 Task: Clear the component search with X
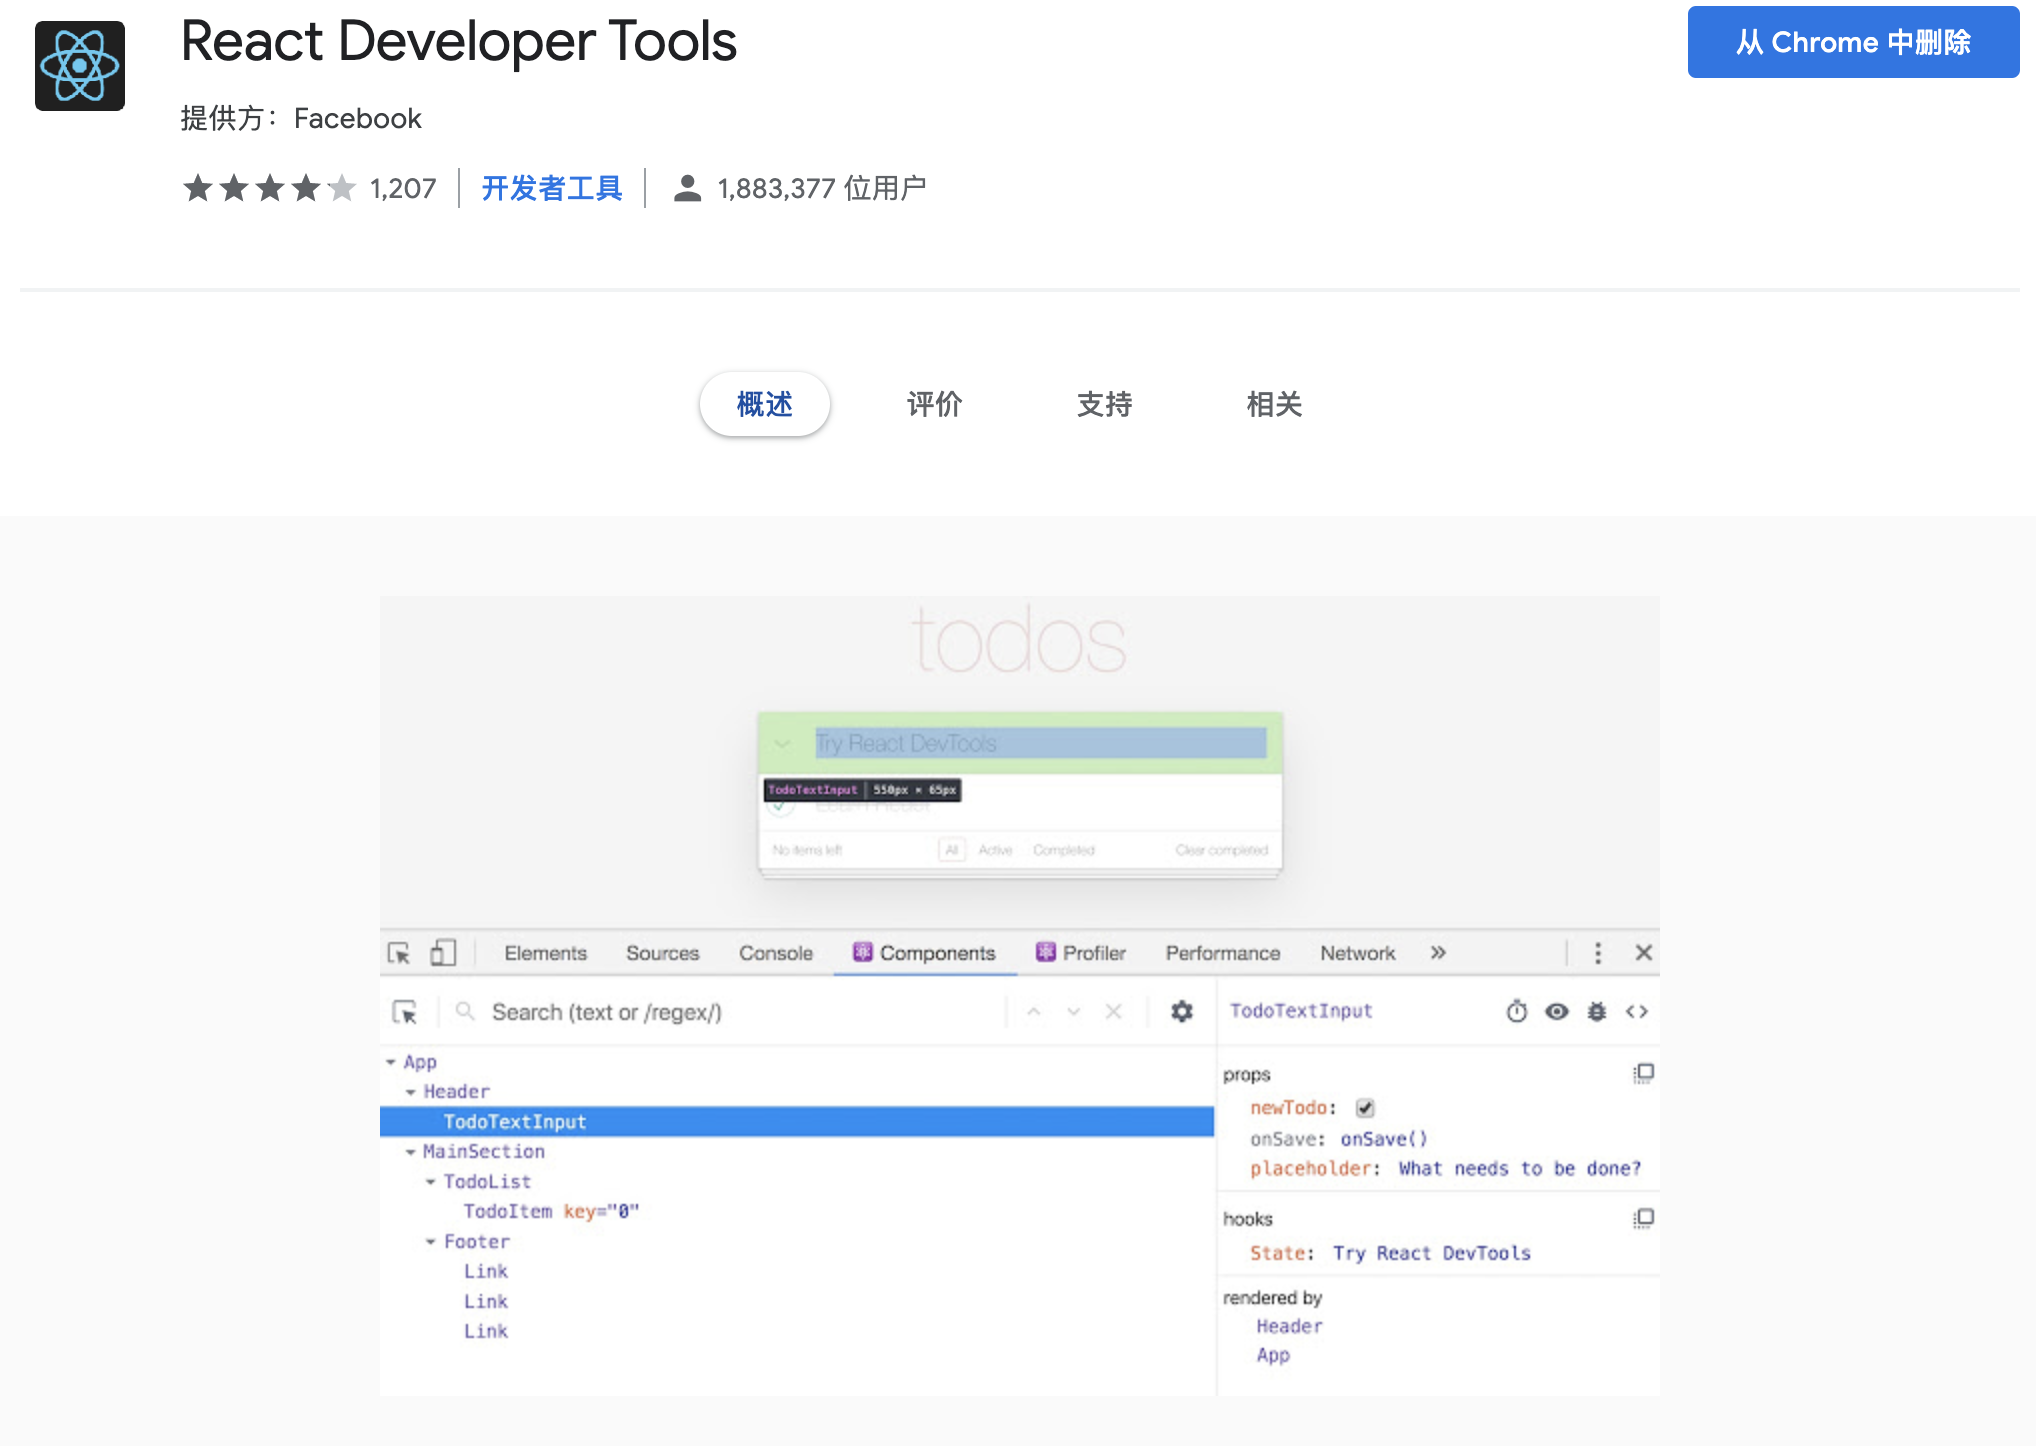point(1113,1012)
